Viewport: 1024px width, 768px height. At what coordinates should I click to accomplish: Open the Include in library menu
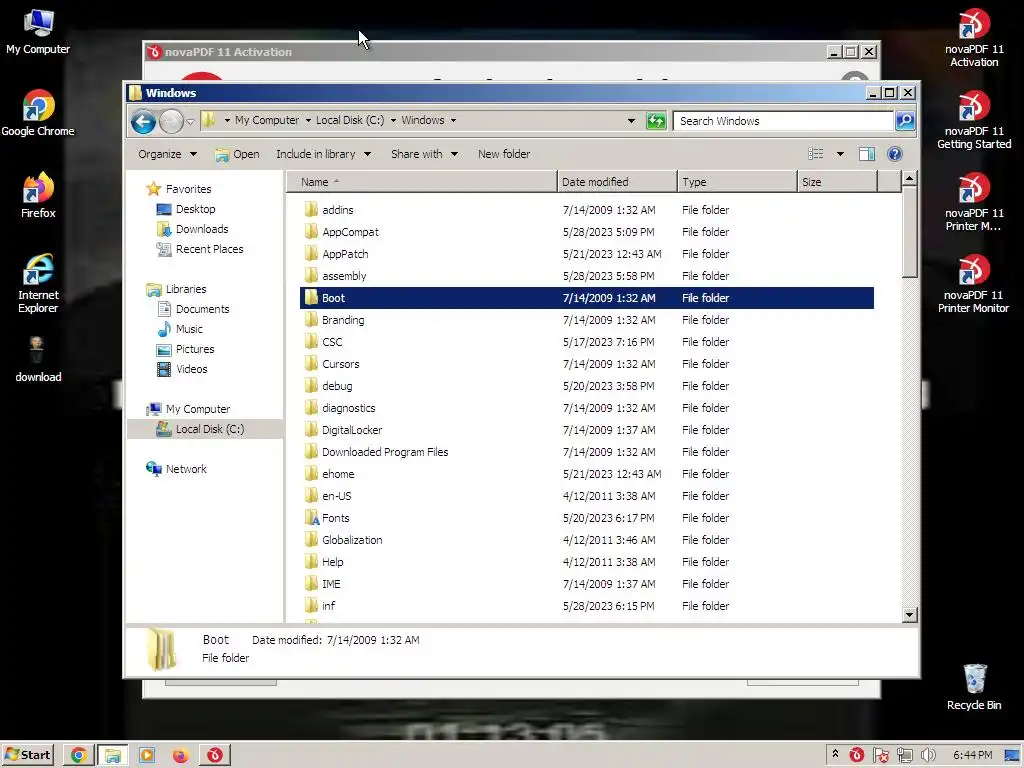click(323, 154)
